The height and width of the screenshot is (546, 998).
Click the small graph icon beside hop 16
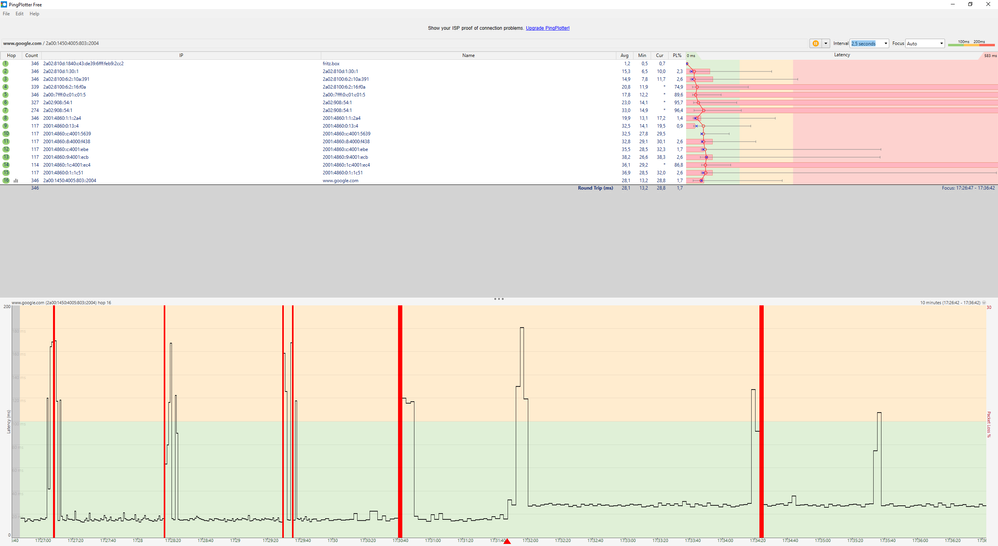pos(16,181)
